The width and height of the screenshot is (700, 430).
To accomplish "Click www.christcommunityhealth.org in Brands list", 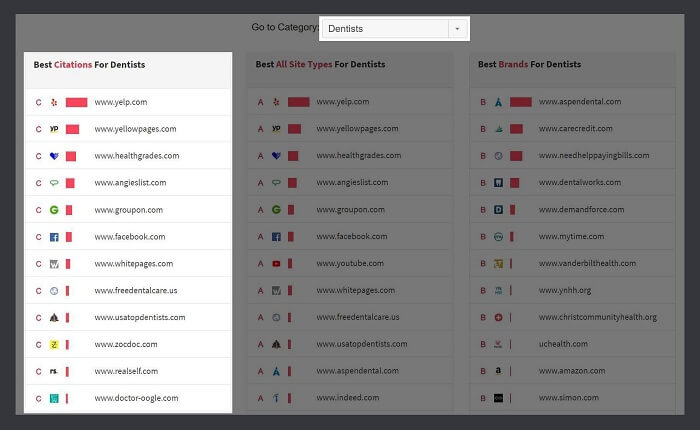I will click(x=598, y=317).
